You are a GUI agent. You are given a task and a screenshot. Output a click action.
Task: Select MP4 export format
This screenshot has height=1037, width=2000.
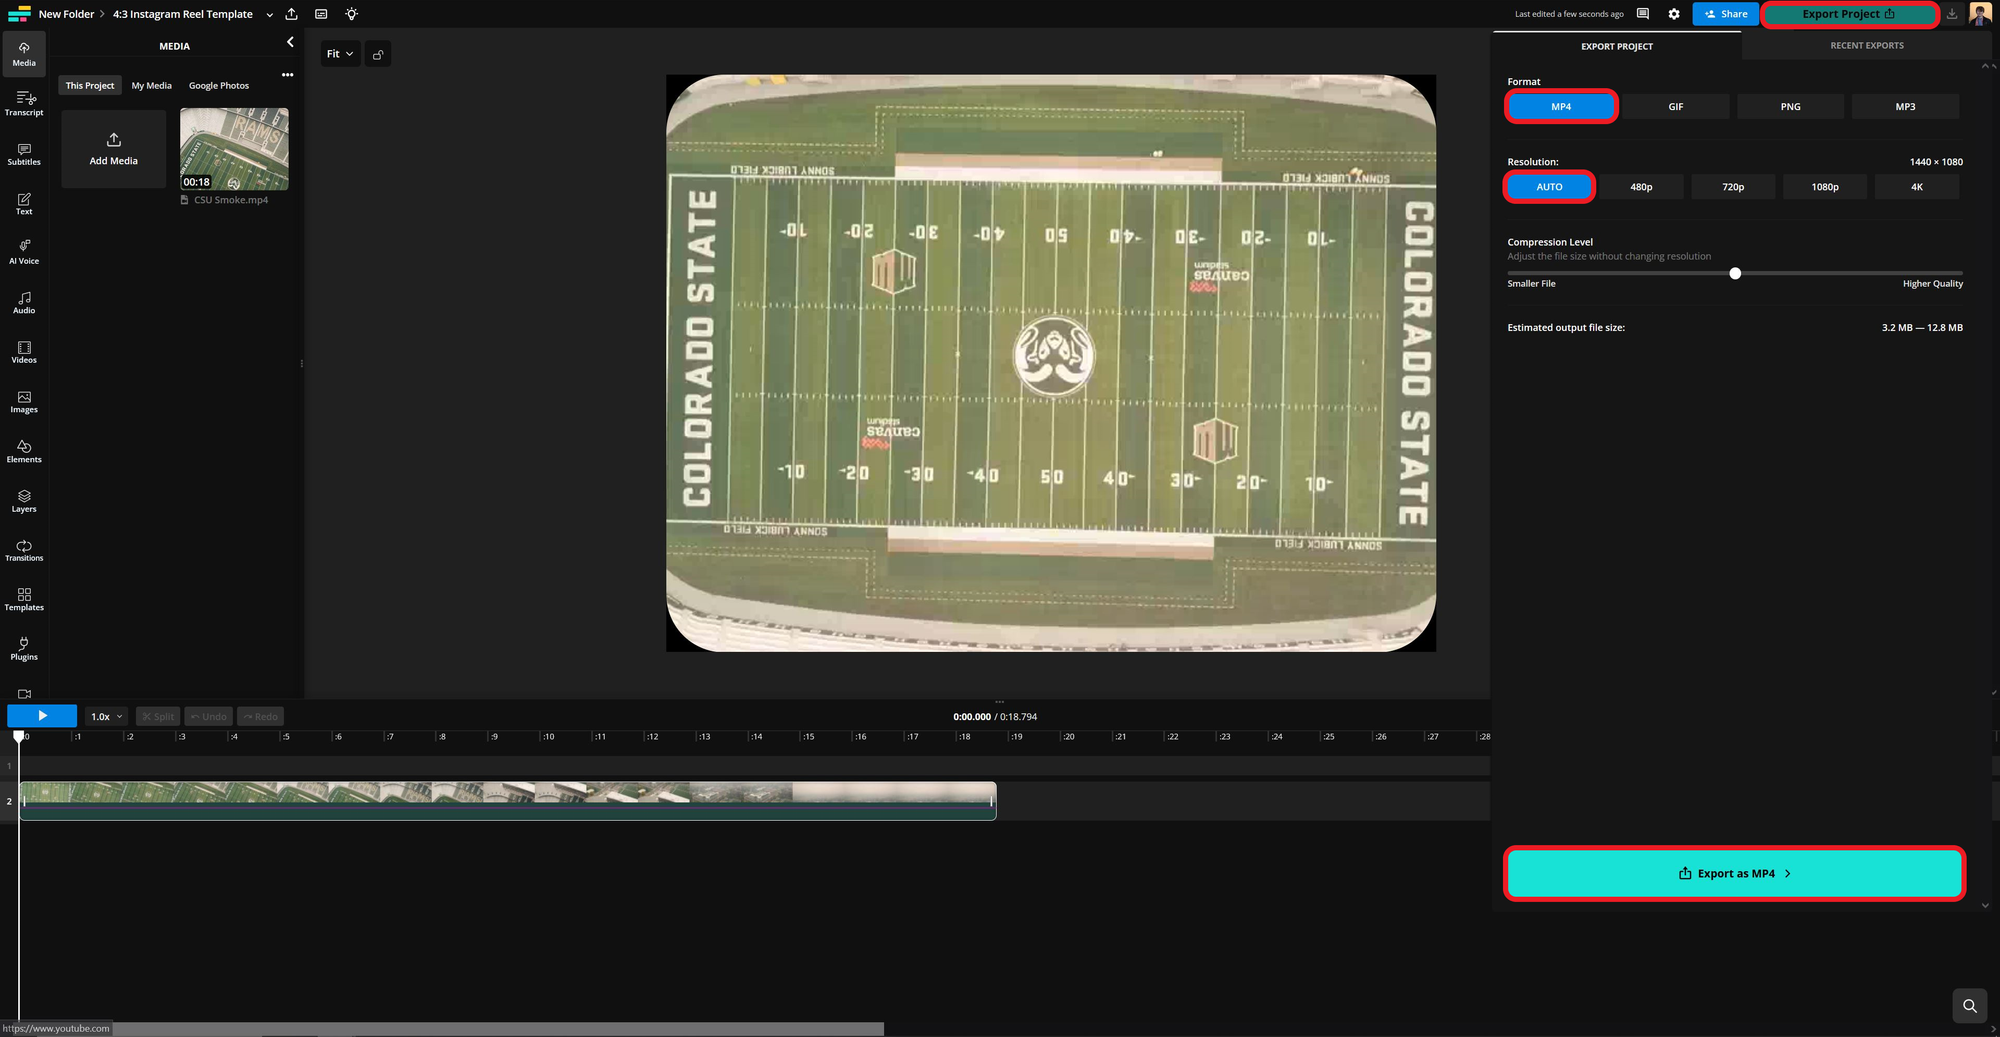click(x=1561, y=107)
